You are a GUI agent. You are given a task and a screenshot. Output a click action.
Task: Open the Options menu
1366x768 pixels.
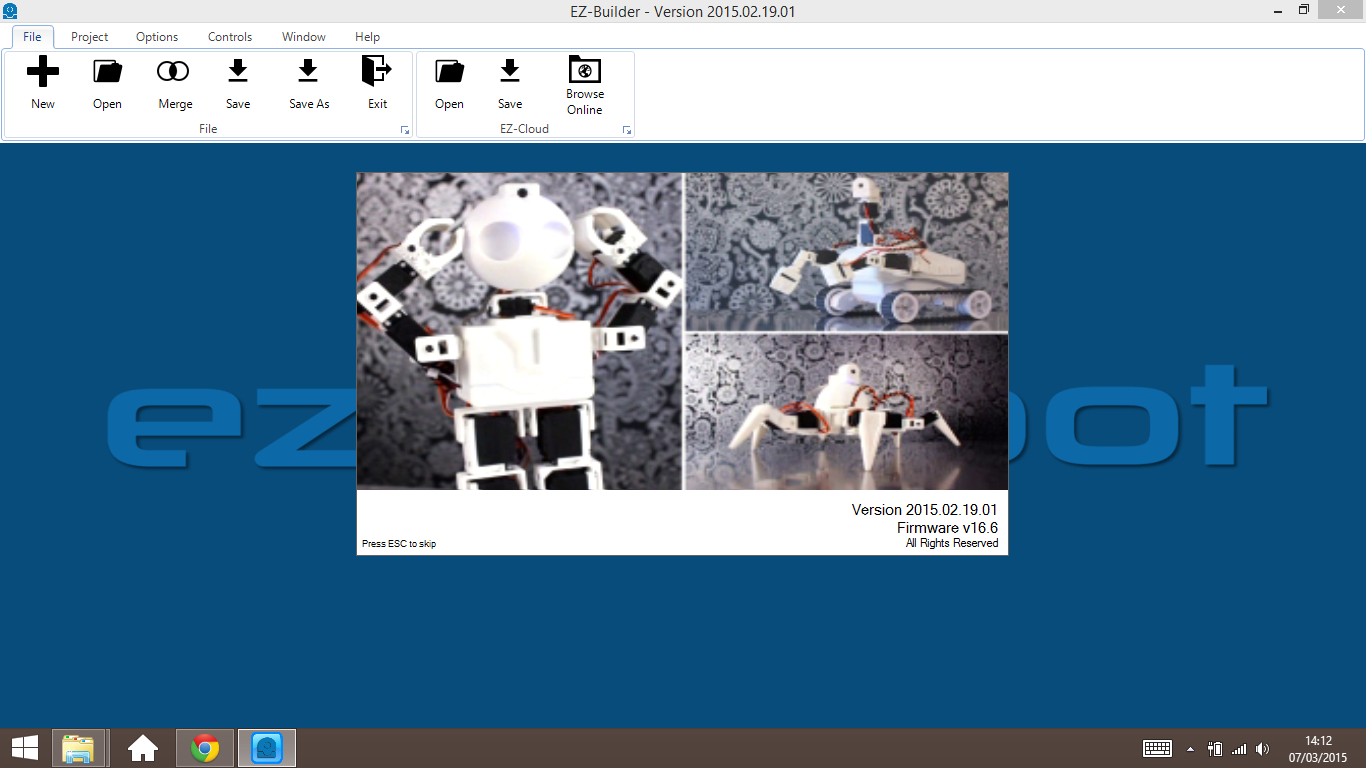(156, 37)
